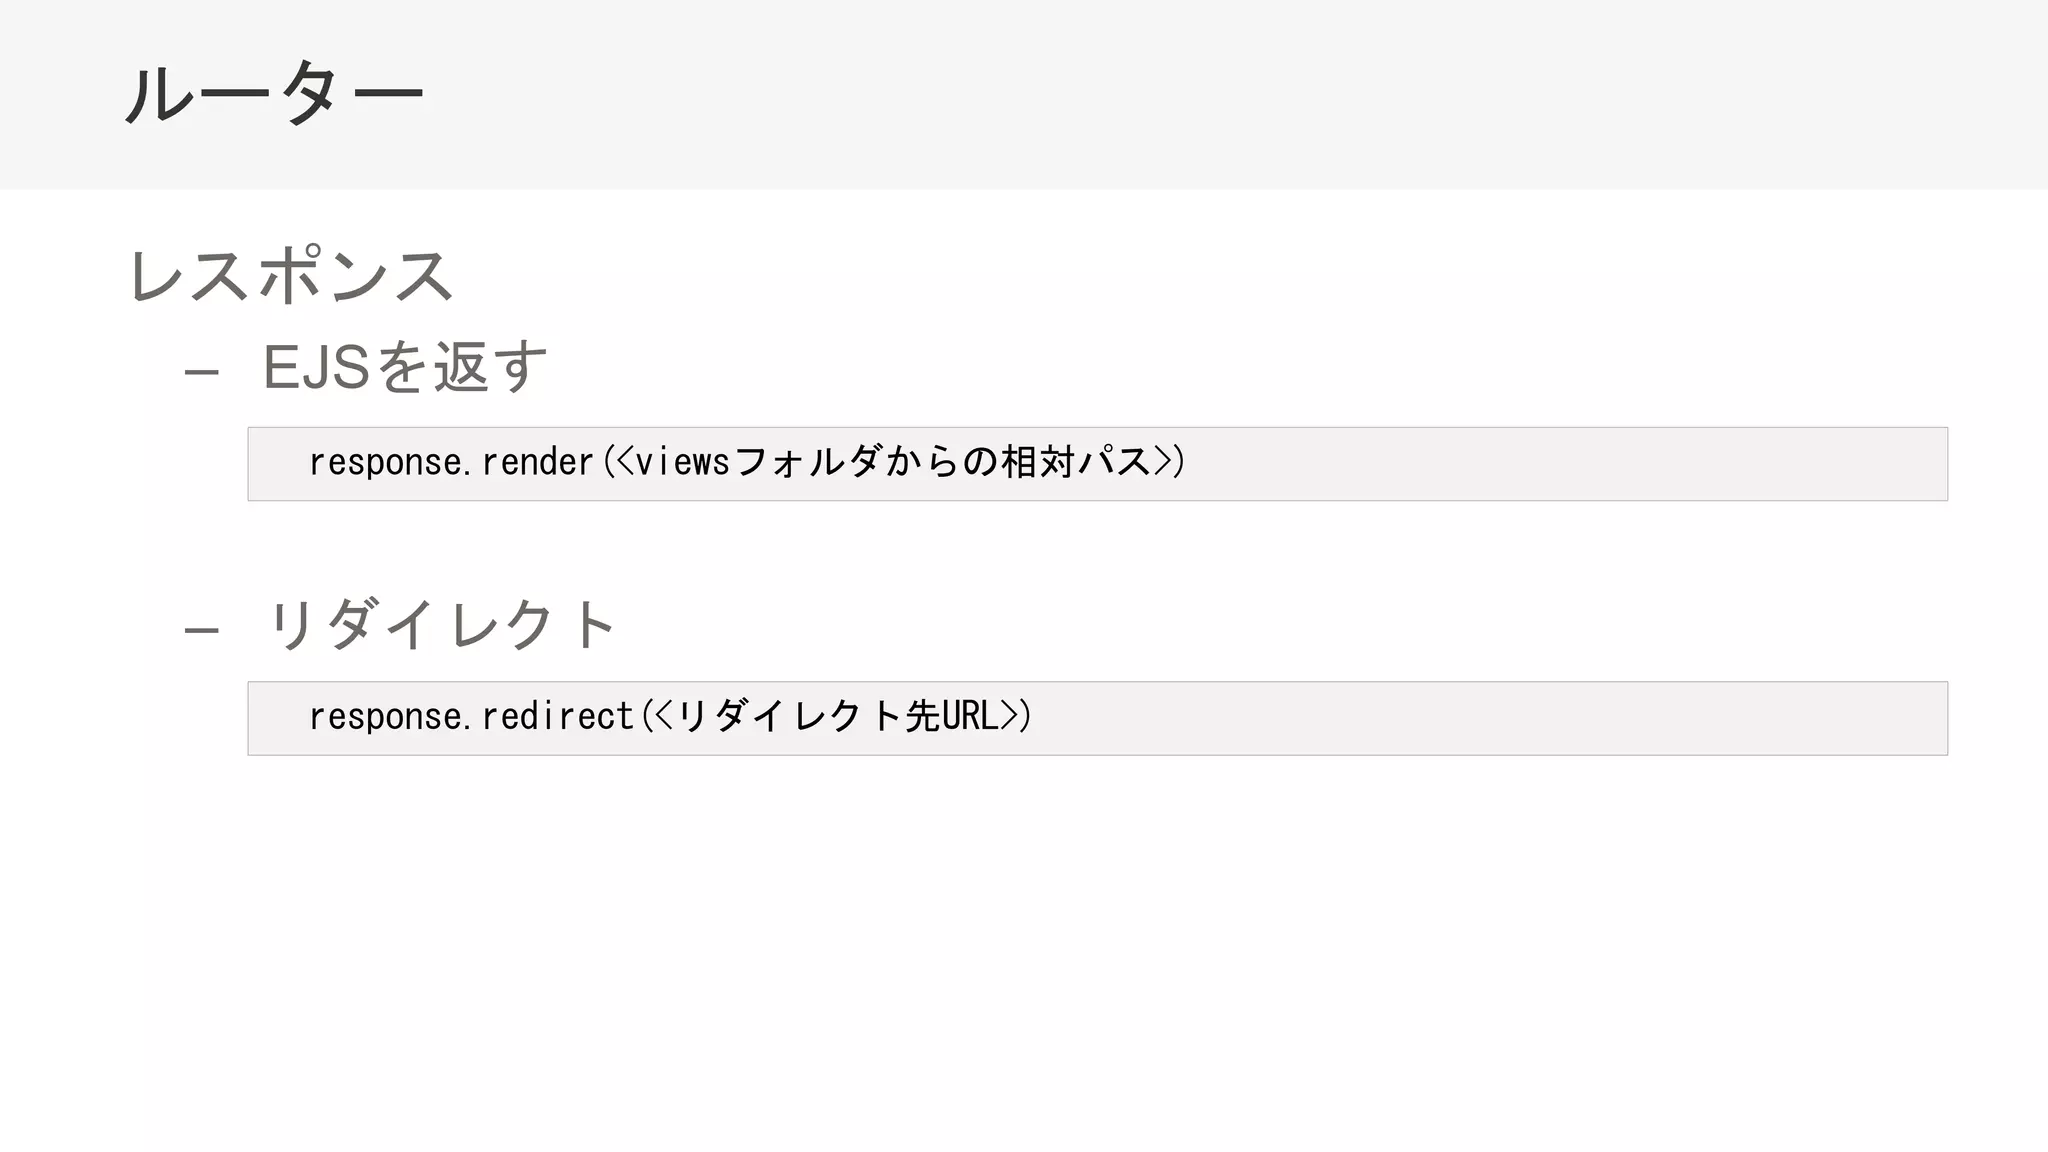Click empty right side of the render code box
2048x1152 pixels.
point(1600,463)
